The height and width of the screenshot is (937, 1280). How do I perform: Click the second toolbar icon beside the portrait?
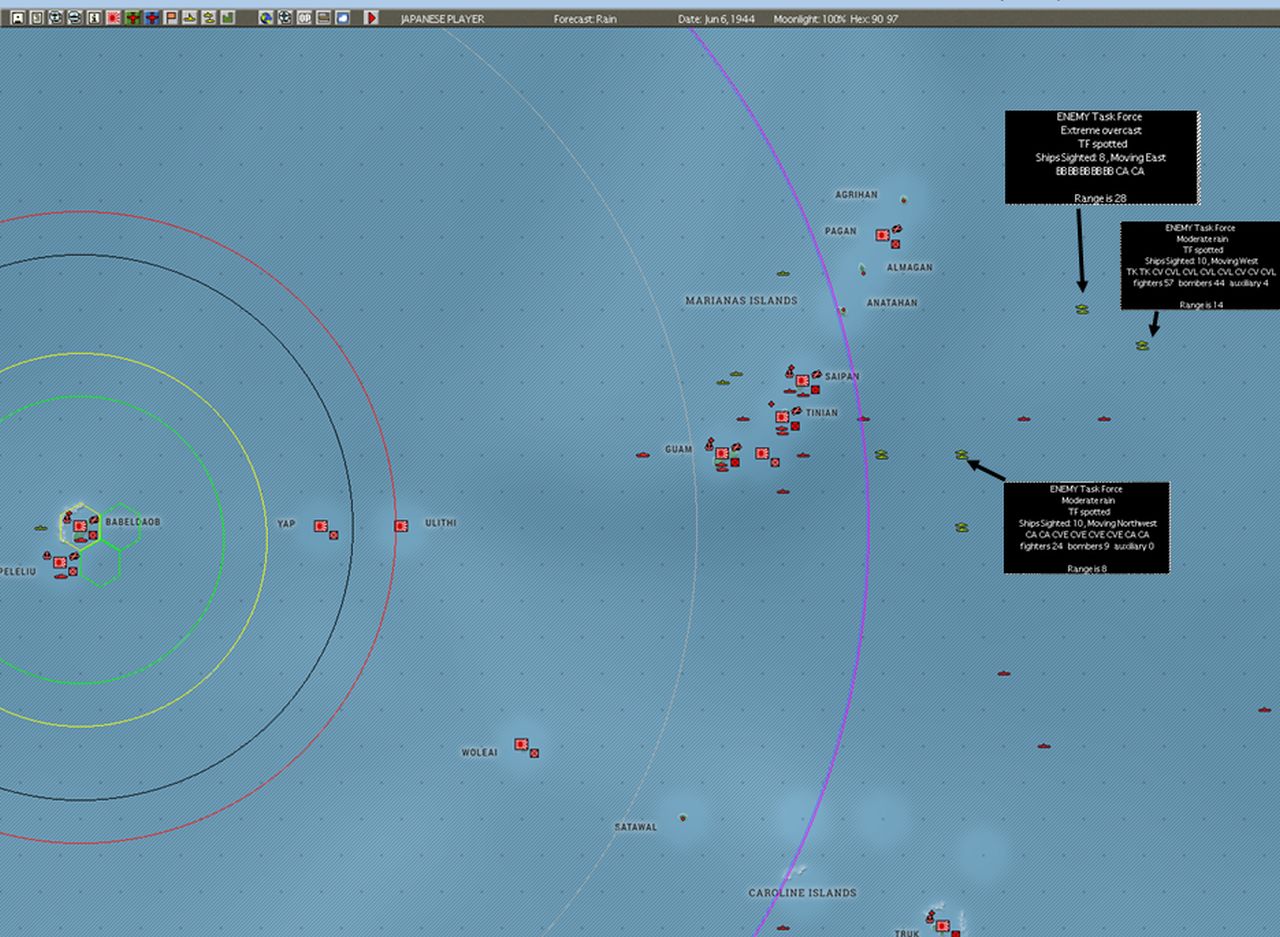(x=36, y=18)
